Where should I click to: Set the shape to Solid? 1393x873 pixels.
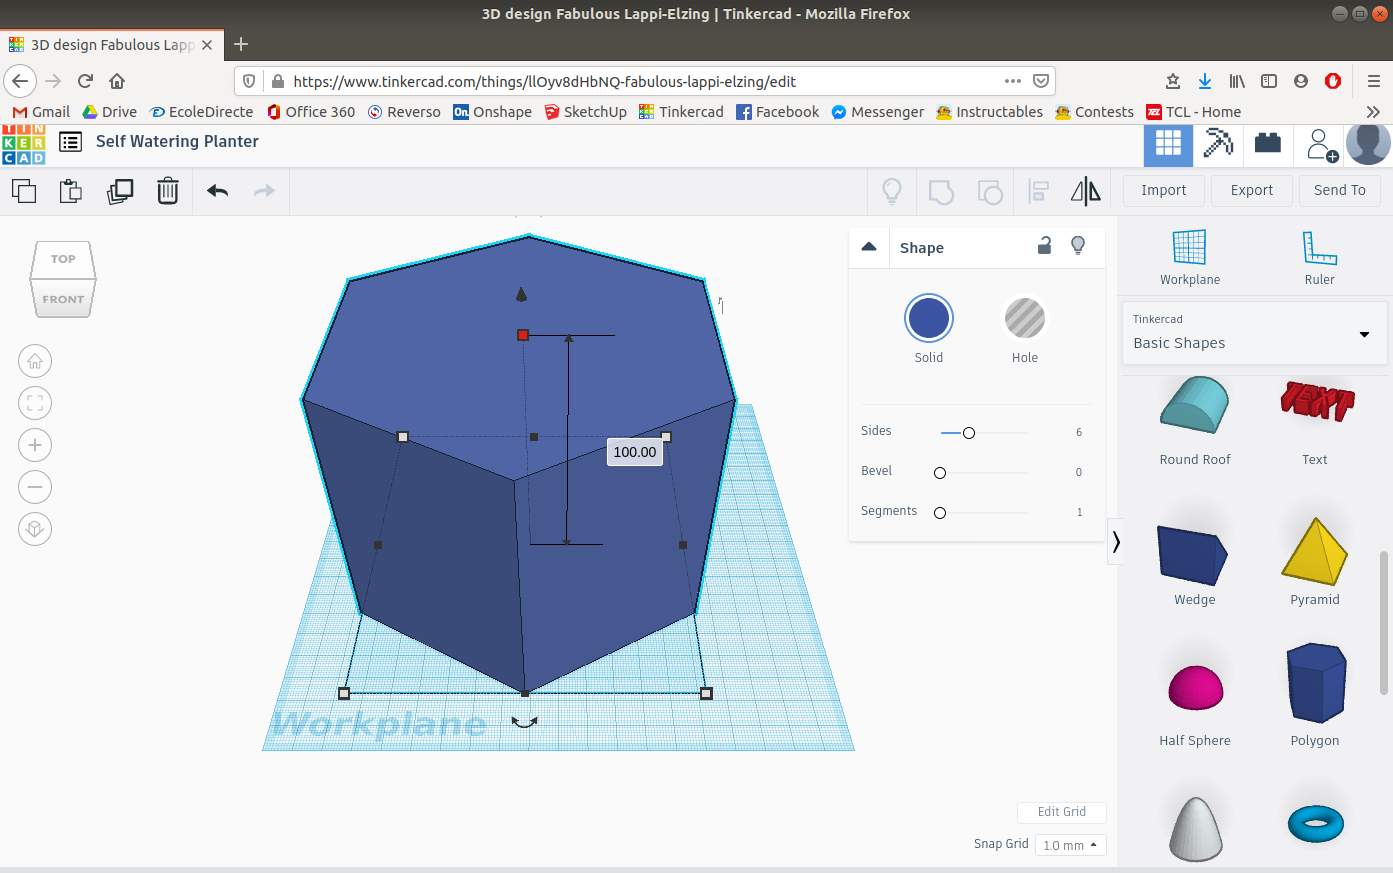(x=929, y=319)
